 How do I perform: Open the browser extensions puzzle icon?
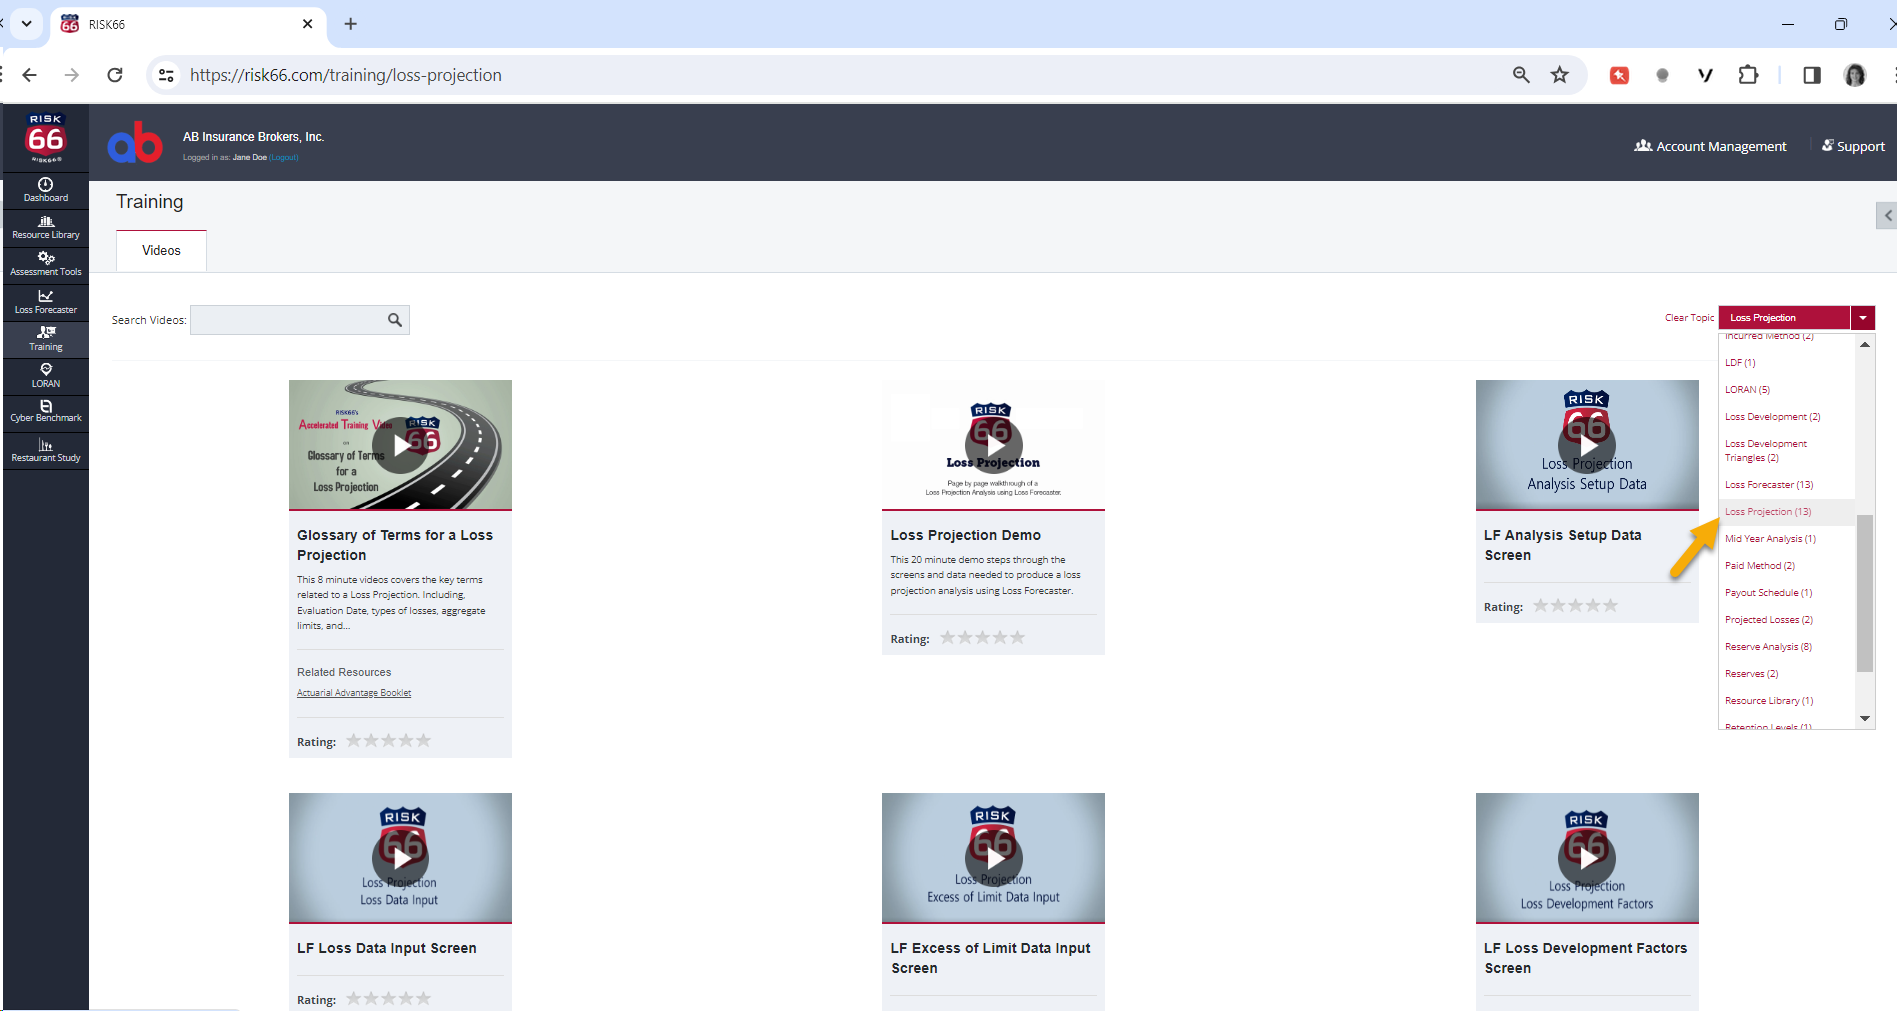point(1748,75)
